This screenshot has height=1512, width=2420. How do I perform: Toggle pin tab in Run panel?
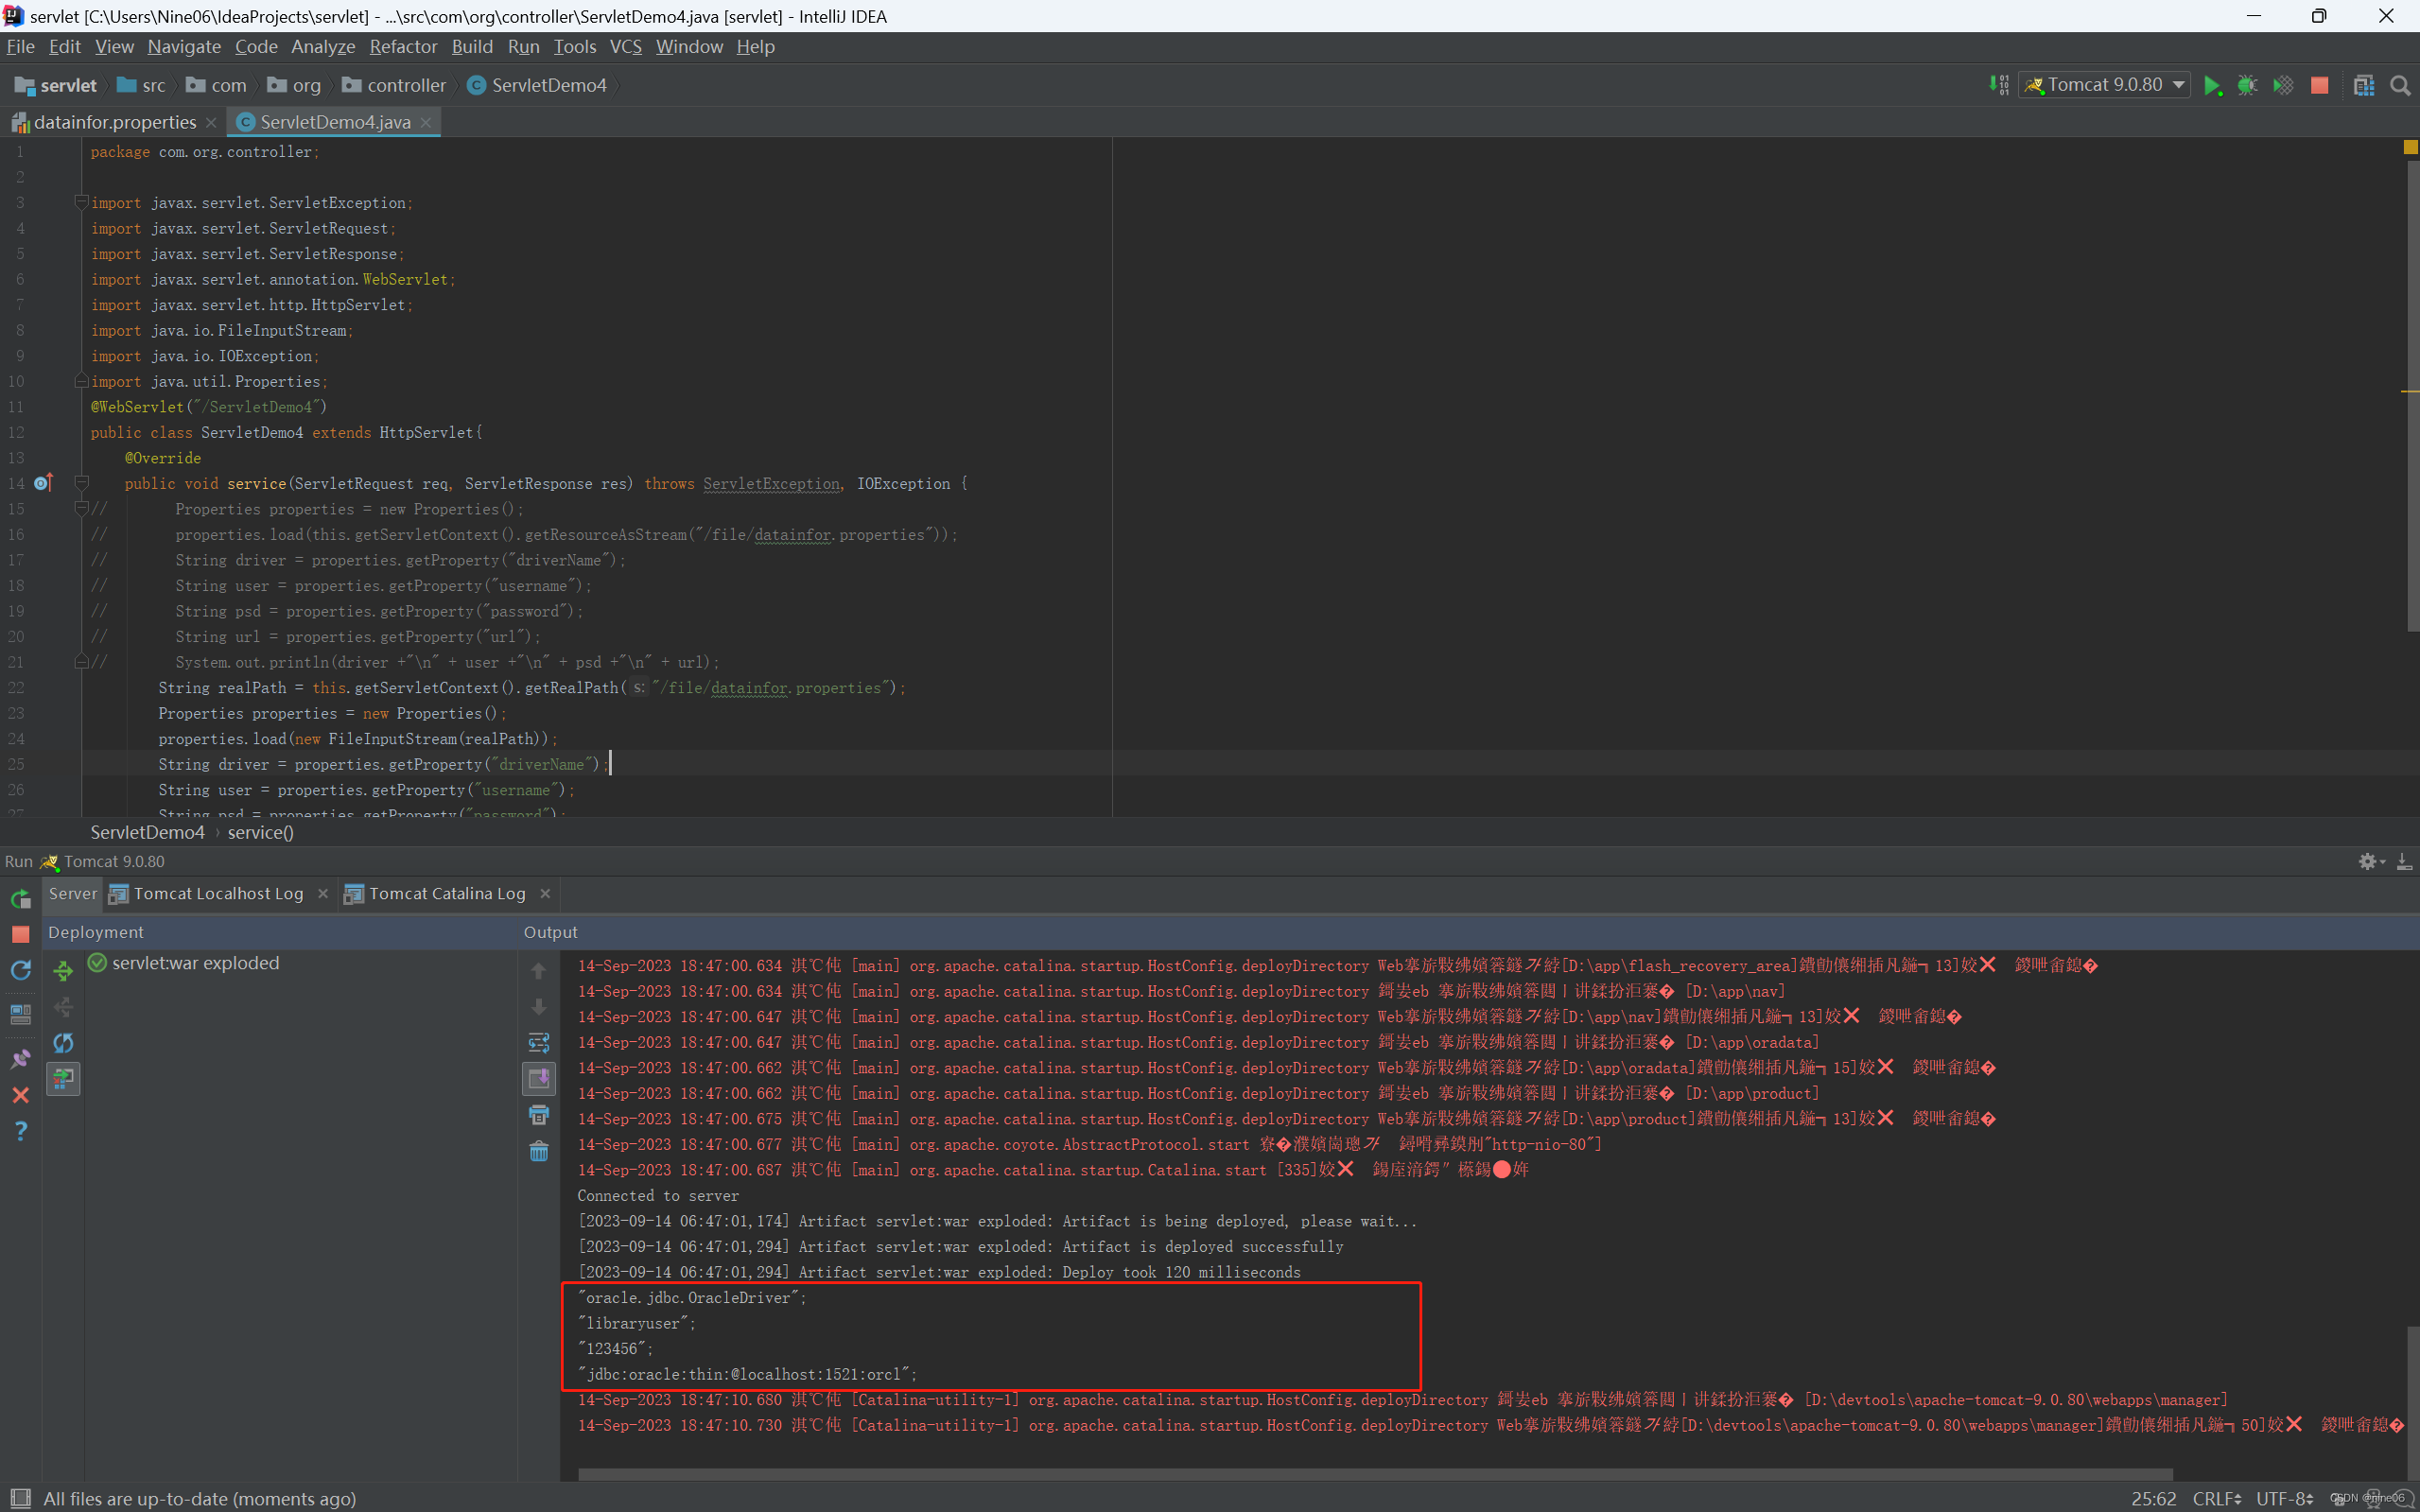20,1058
